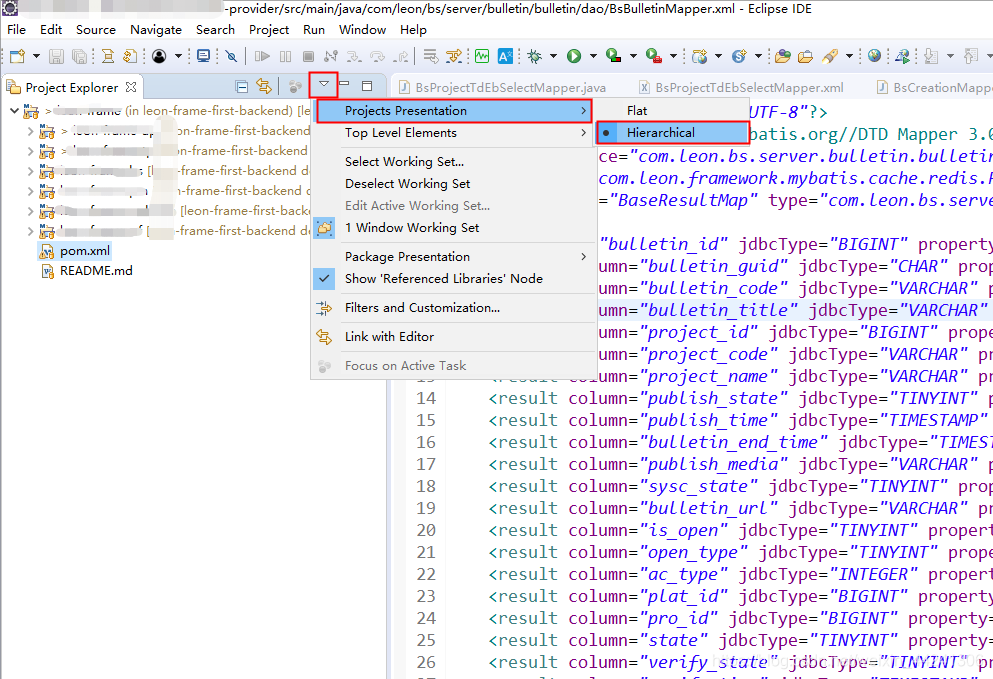Click the Suspend debug icon

(x=286, y=56)
